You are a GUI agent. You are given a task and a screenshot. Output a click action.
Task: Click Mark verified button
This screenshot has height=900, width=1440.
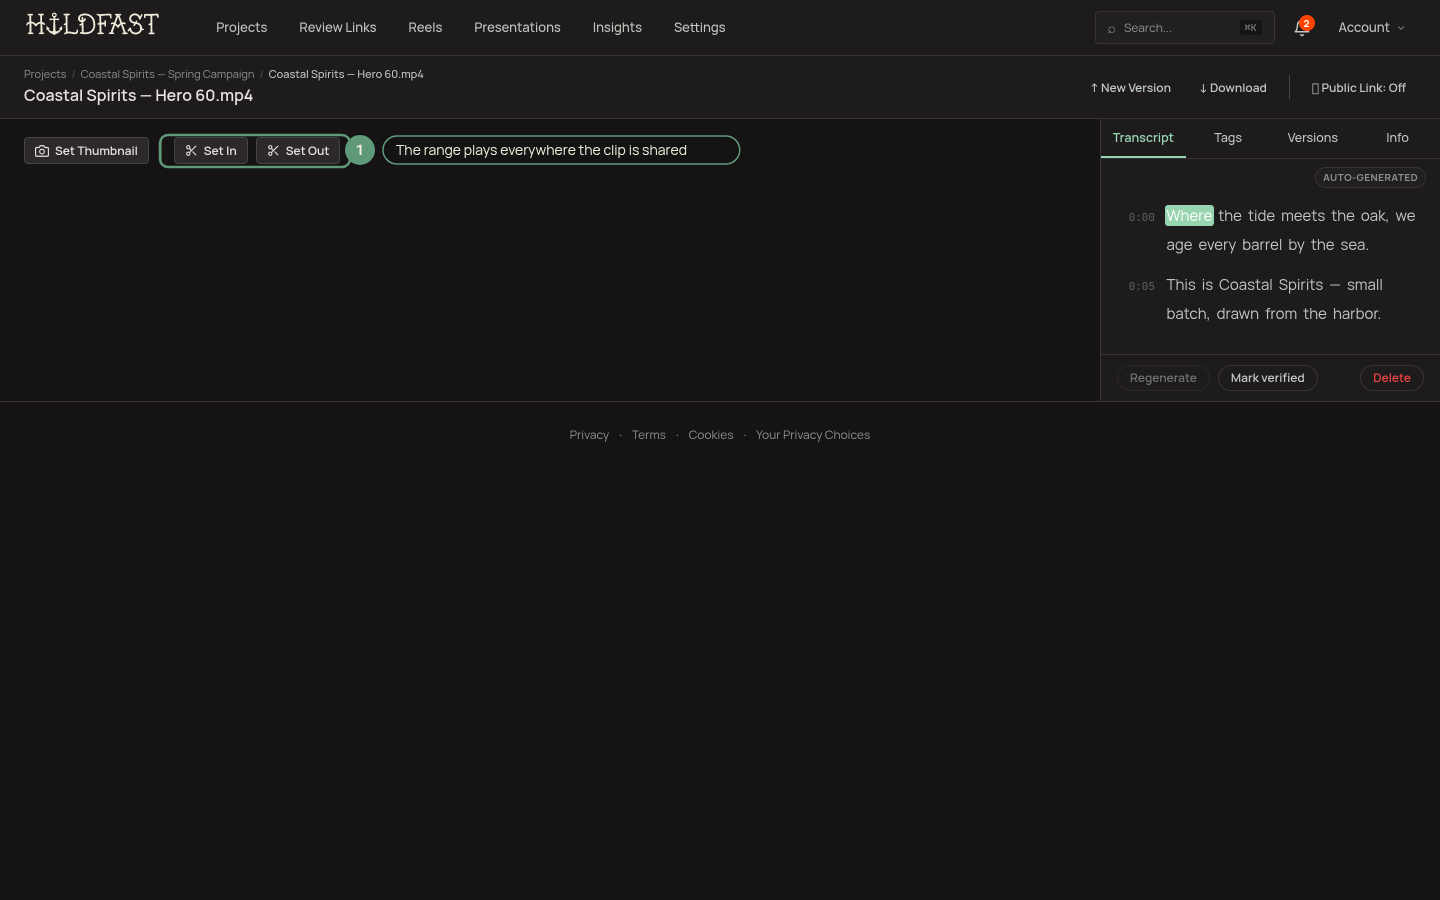pyautogui.click(x=1267, y=378)
